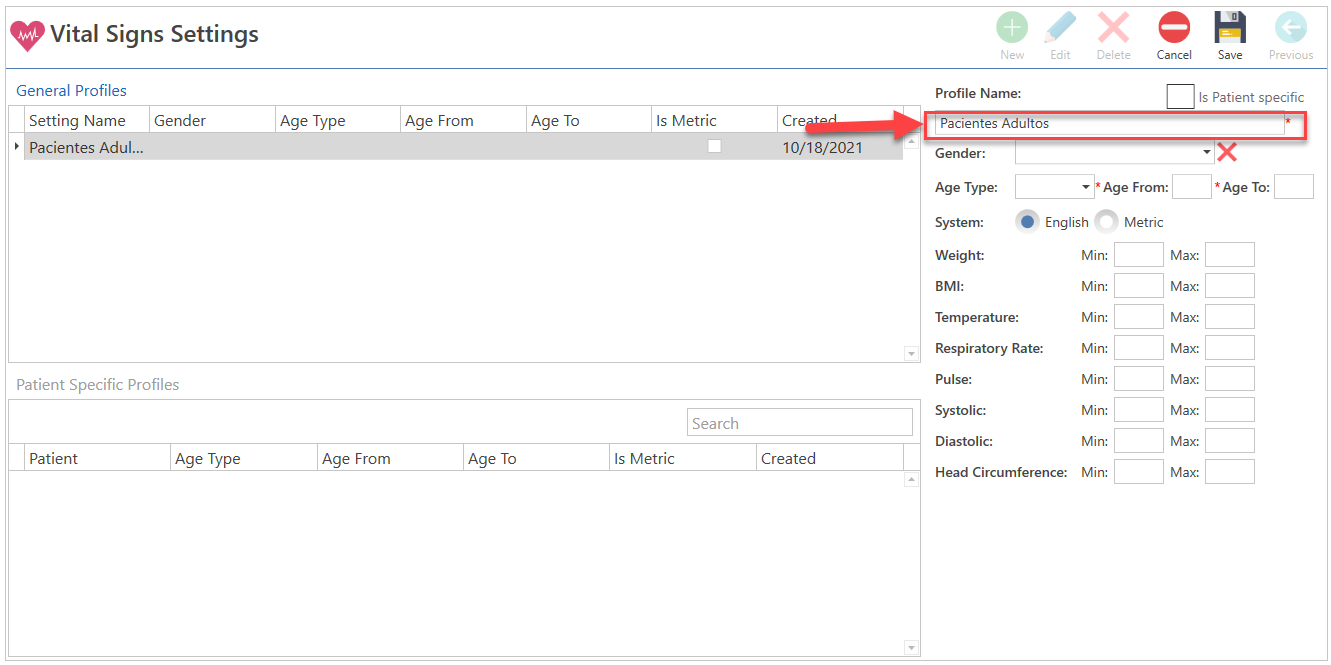Click the Vital Signs heart logo
This screenshot has width=1331, height=665.
coord(28,35)
